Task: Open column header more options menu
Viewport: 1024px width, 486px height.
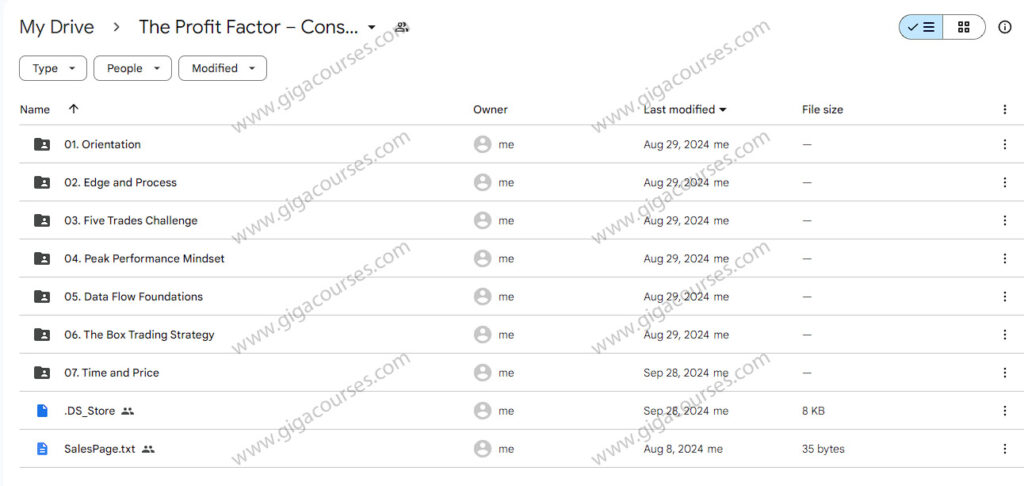Action: [x=1005, y=109]
